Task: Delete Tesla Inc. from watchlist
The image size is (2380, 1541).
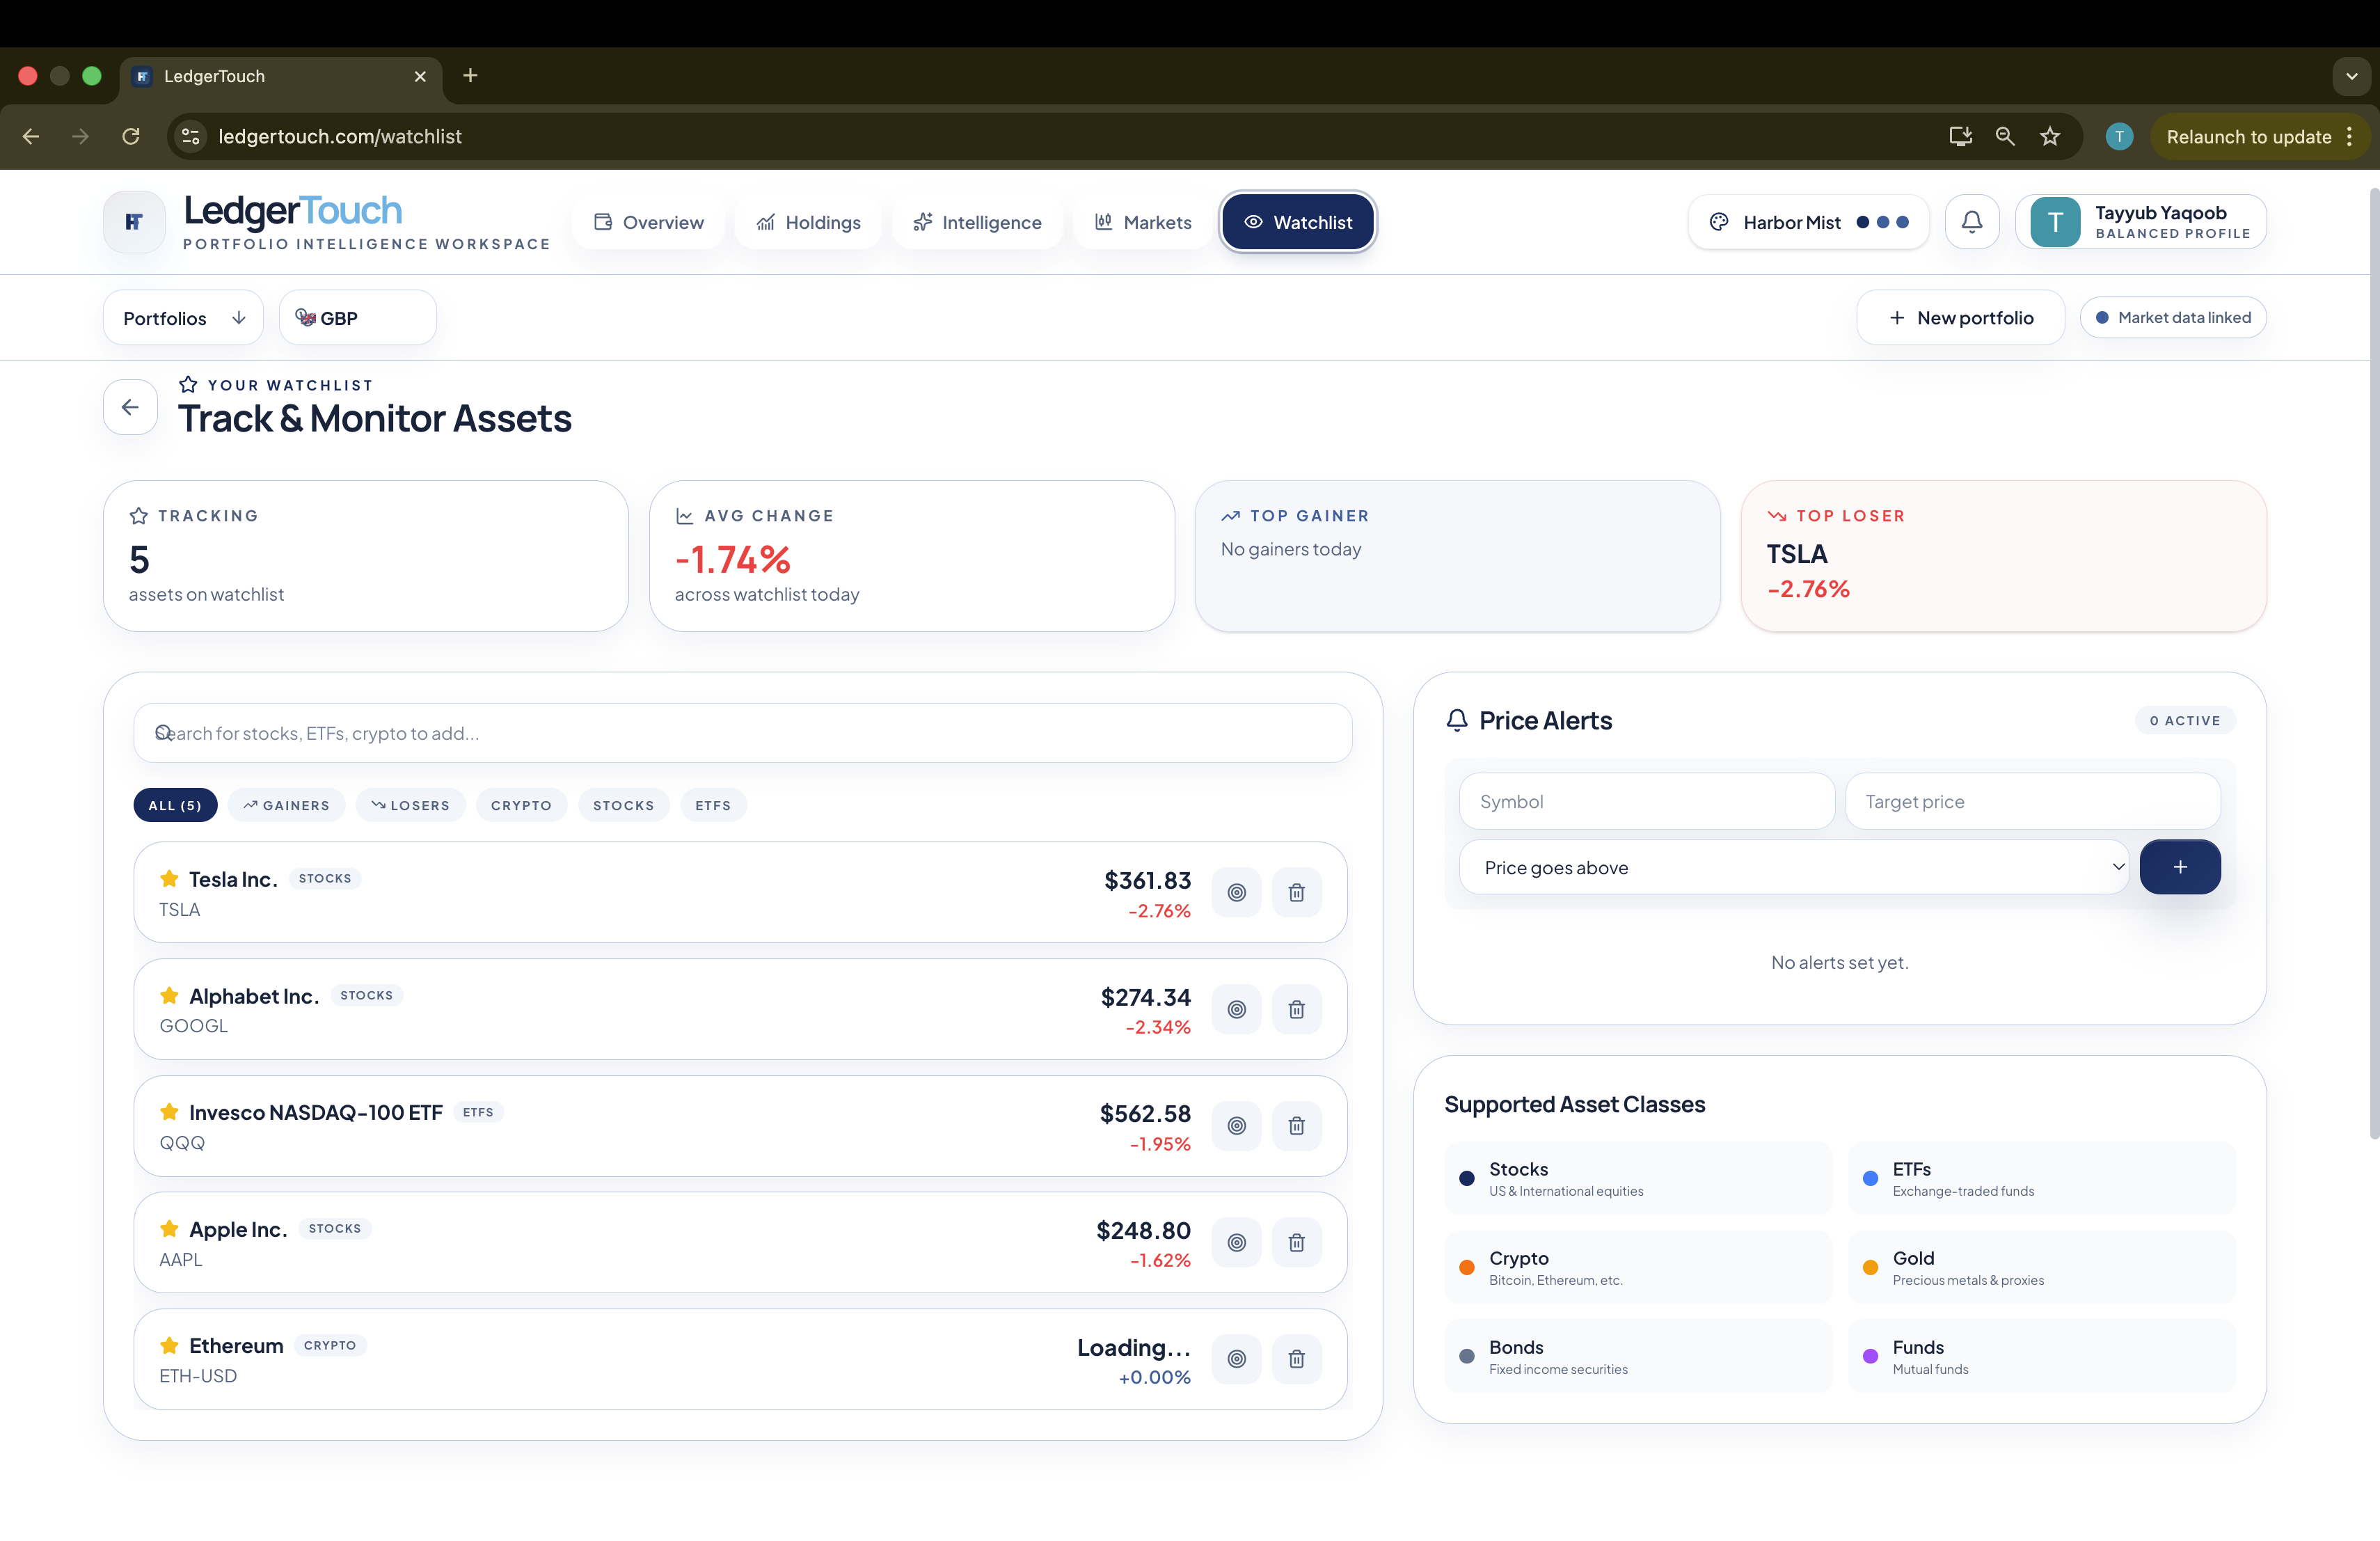Action: (x=1296, y=892)
